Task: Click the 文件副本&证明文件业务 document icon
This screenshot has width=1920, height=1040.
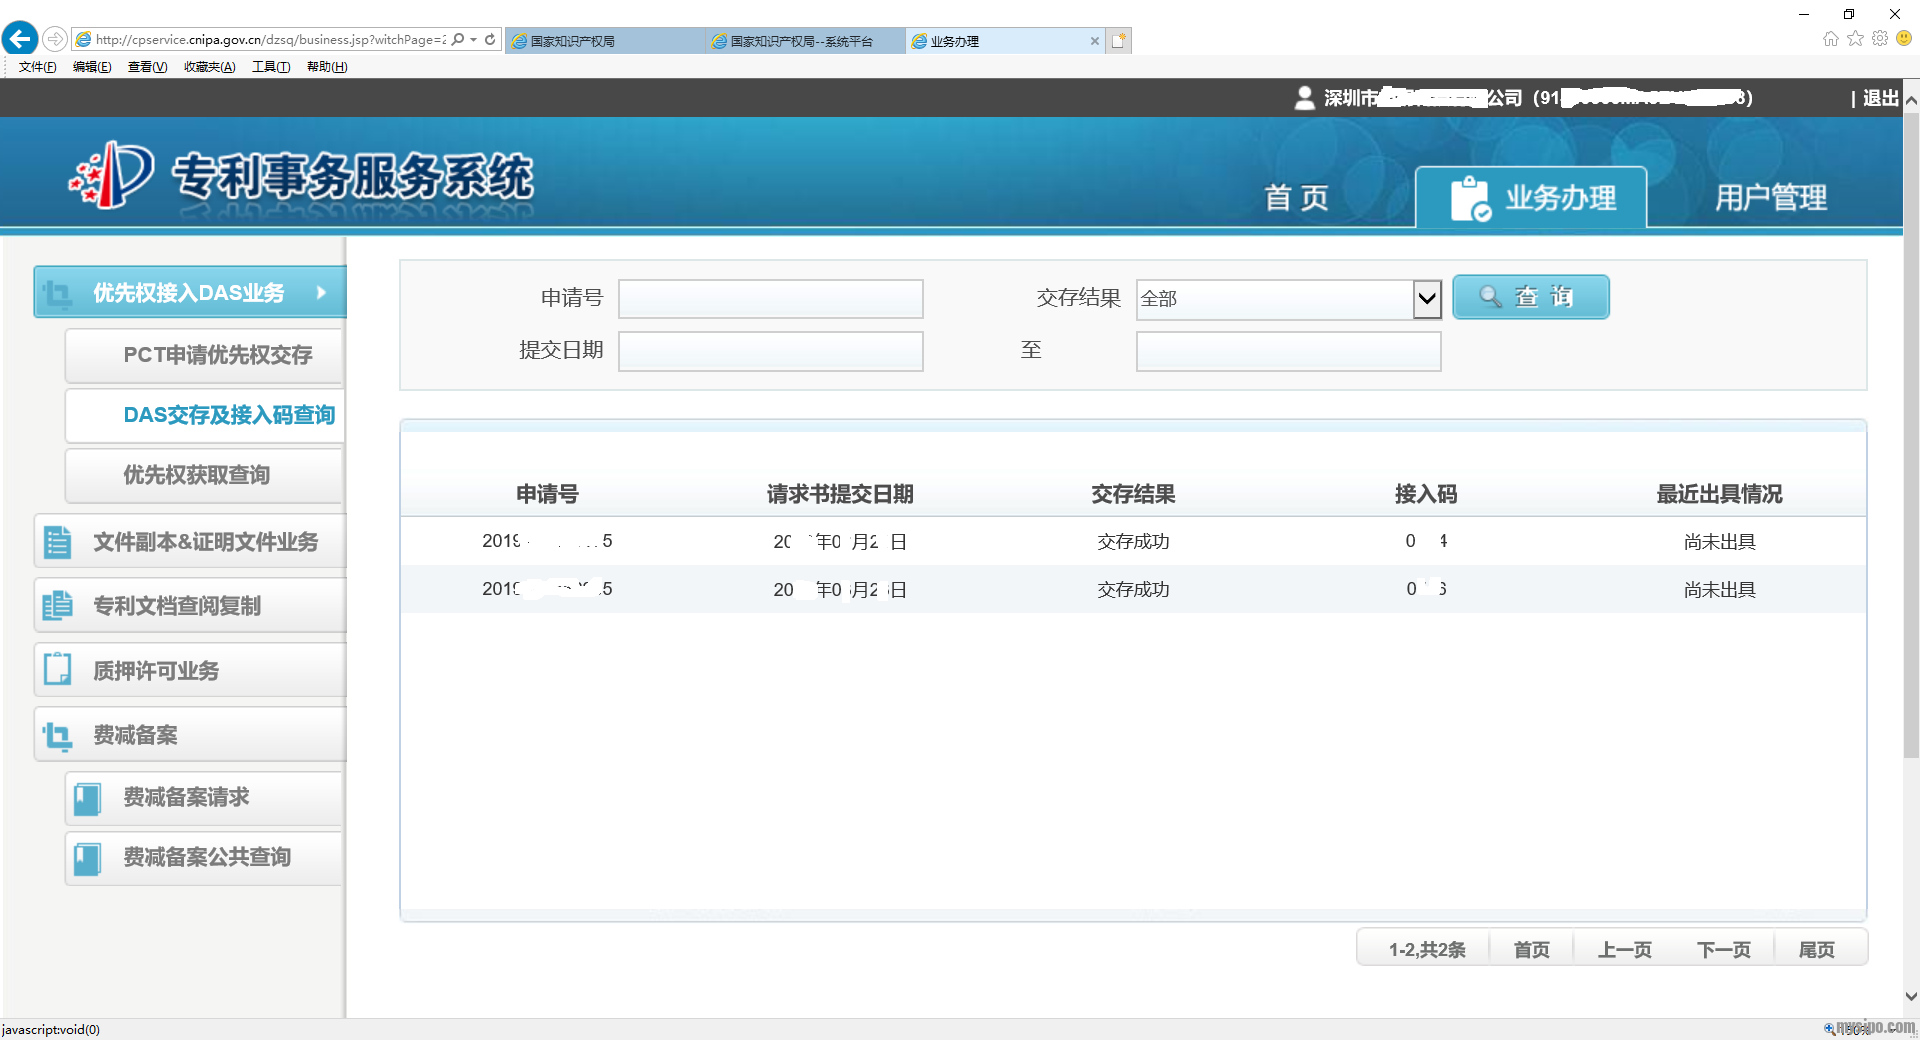Action: pyautogui.click(x=58, y=542)
